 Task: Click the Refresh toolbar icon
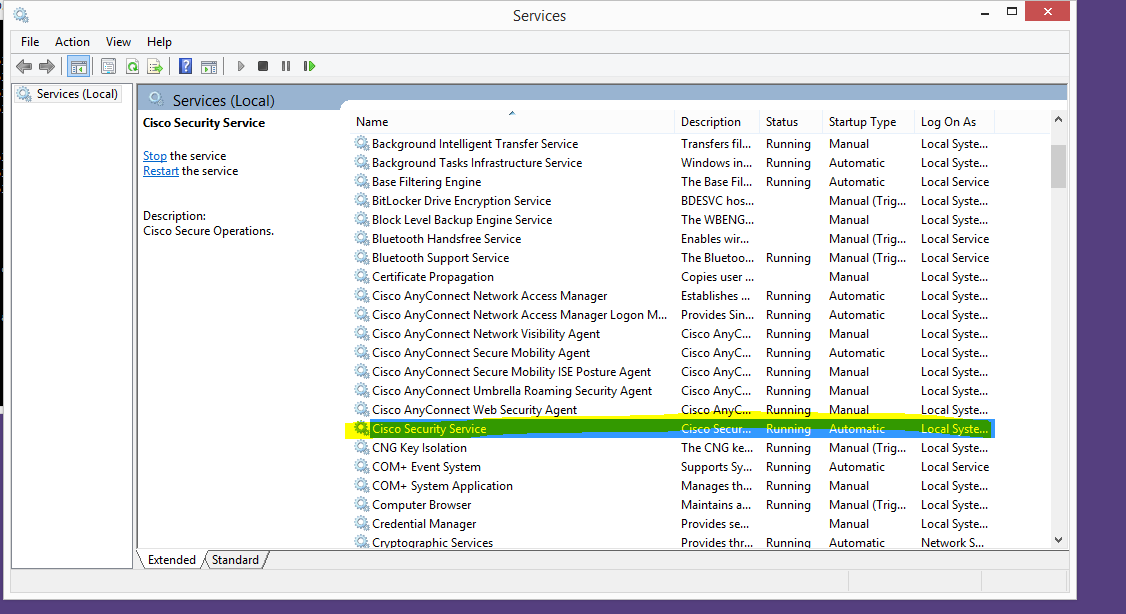(132, 67)
